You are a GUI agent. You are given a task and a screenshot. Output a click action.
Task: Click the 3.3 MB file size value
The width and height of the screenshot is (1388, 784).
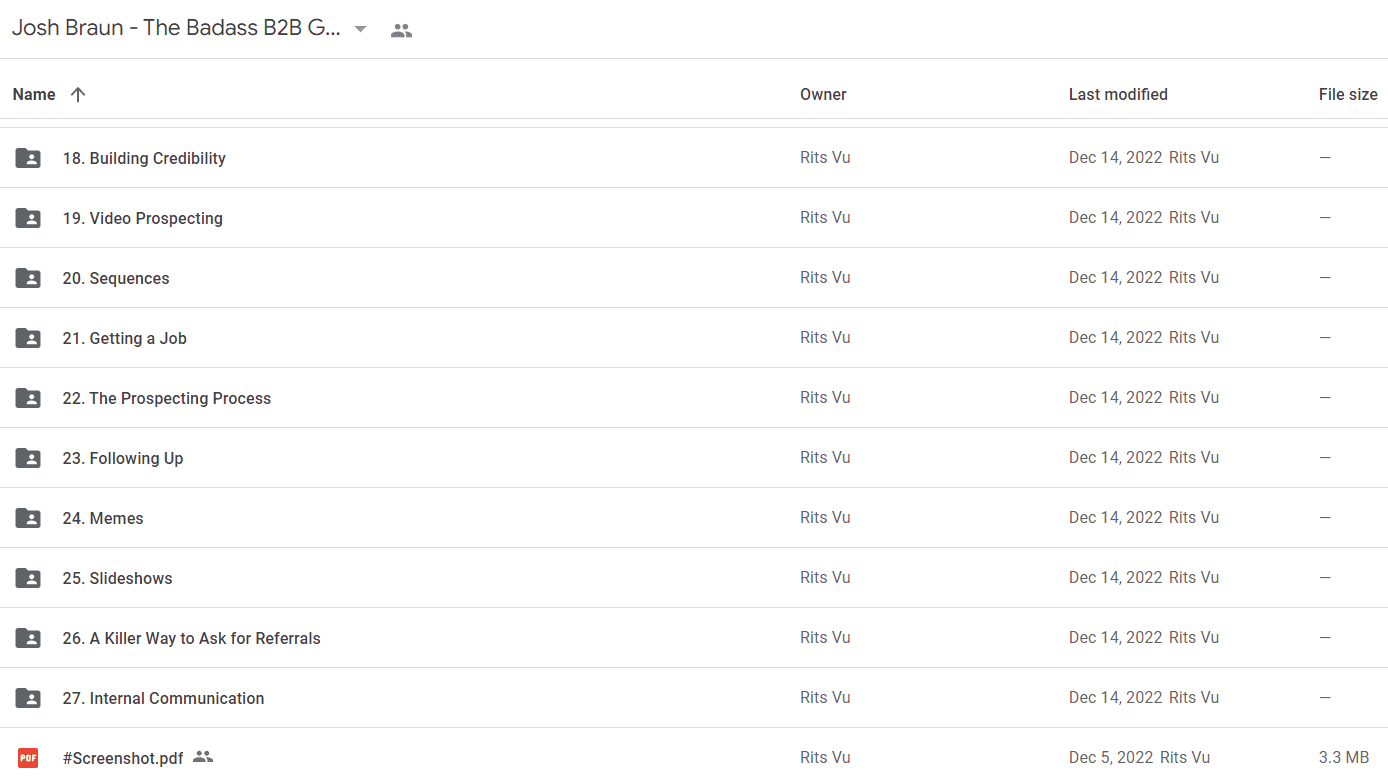[x=1344, y=757]
